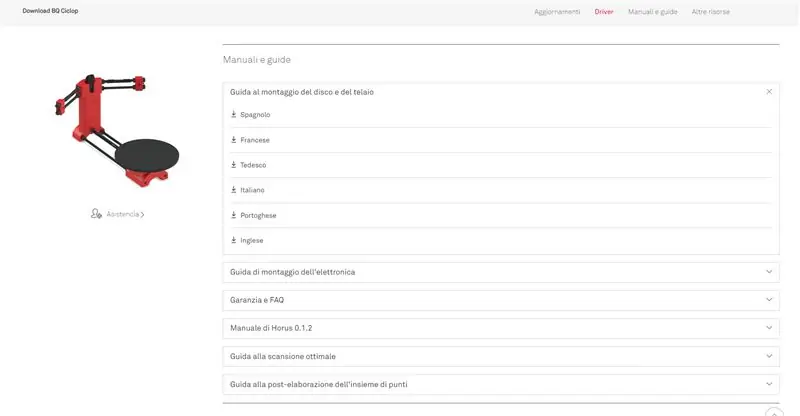This screenshot has width=800, height=416.
Task: Open the Altre risorse tab
Action: click(711, 12)
